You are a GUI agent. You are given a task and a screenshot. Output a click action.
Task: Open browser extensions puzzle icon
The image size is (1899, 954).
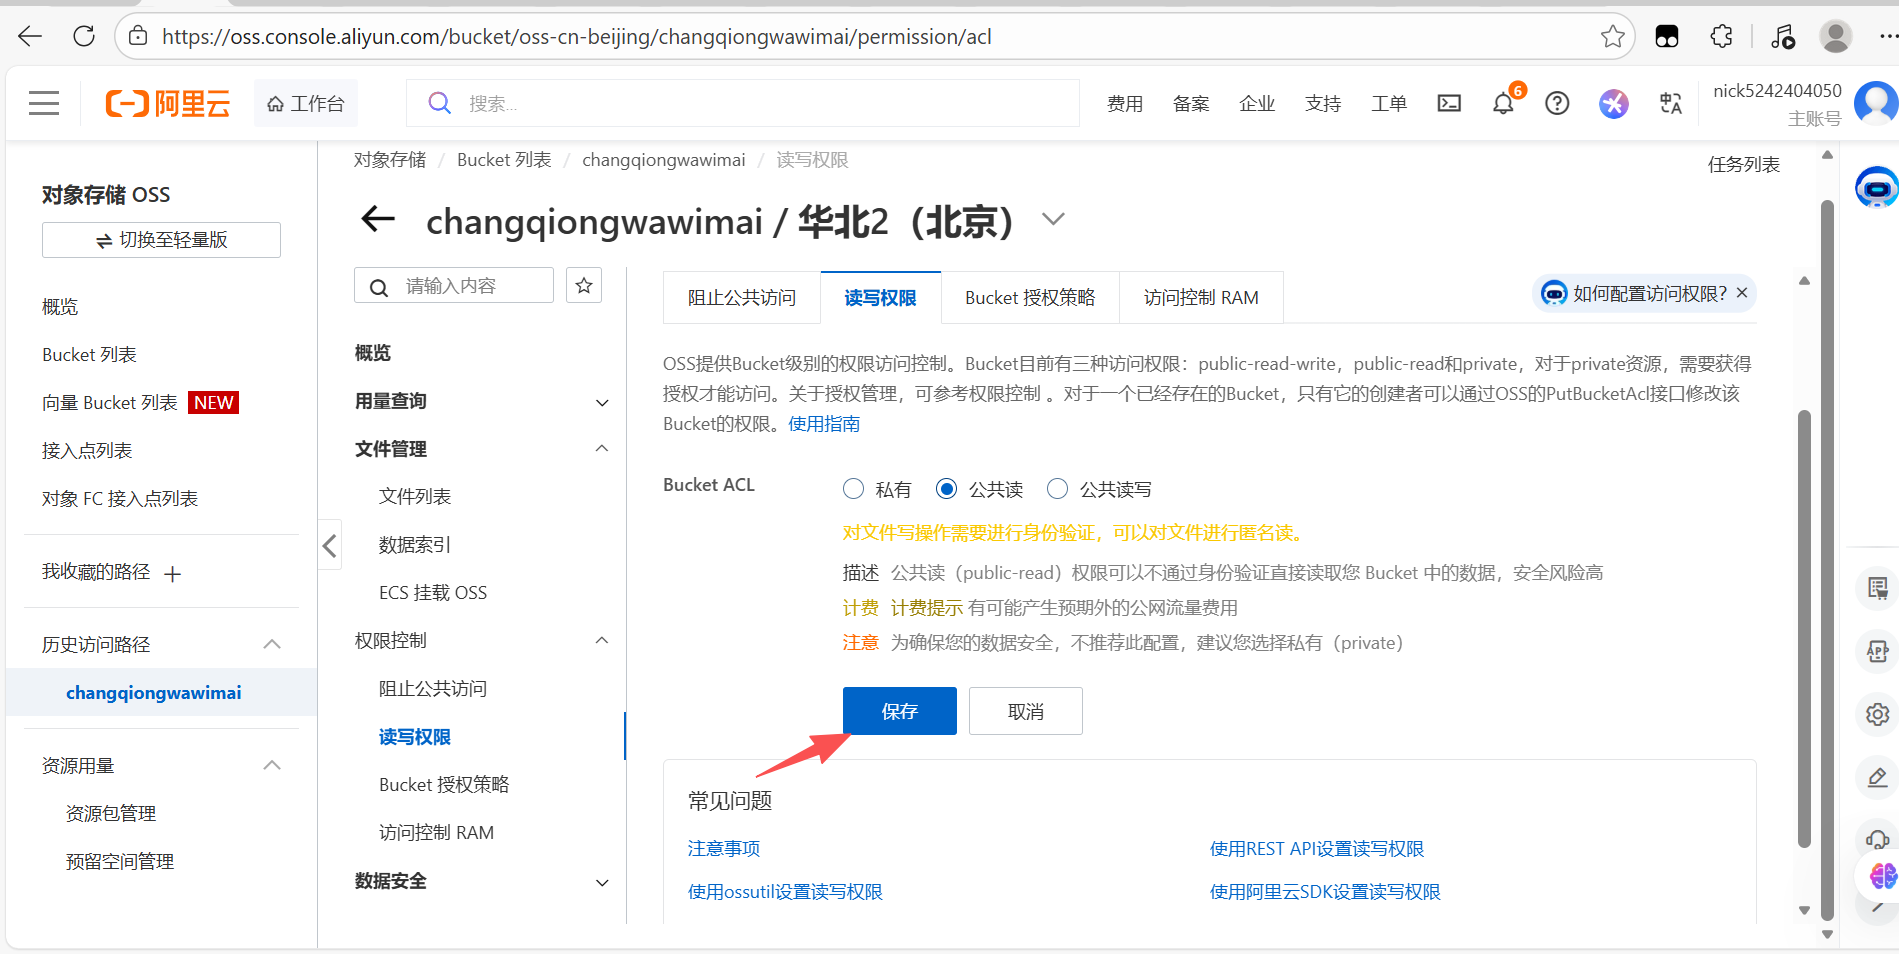tap(1721, 37)
